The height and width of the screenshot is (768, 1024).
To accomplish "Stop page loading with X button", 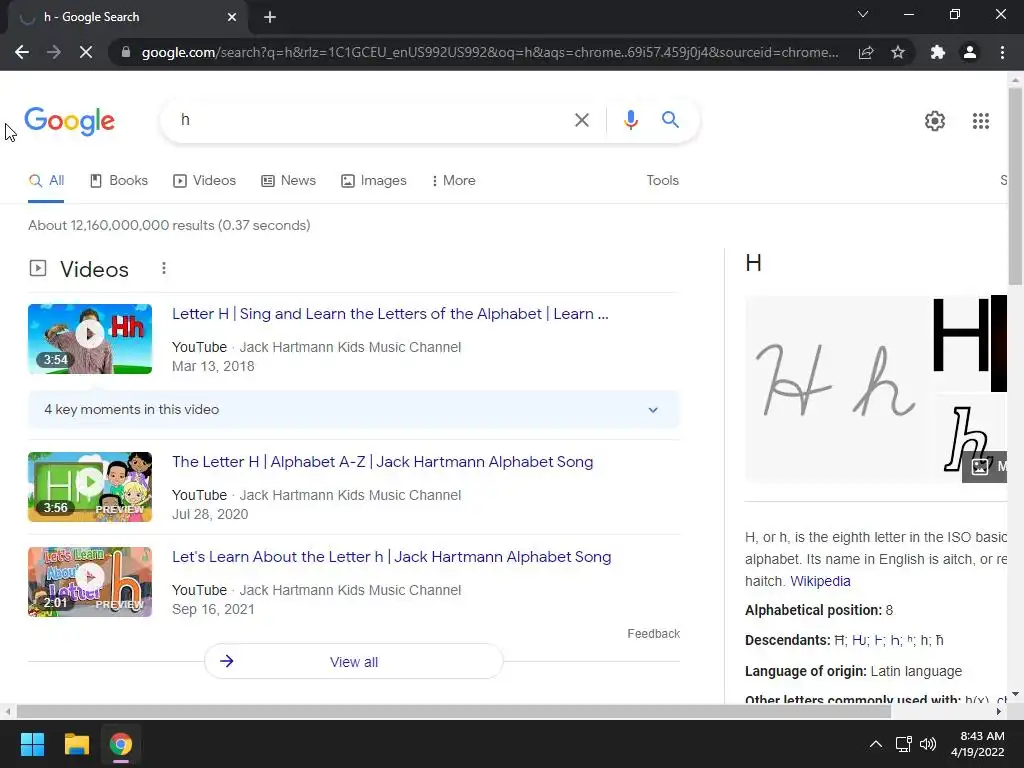I will 86,52.
